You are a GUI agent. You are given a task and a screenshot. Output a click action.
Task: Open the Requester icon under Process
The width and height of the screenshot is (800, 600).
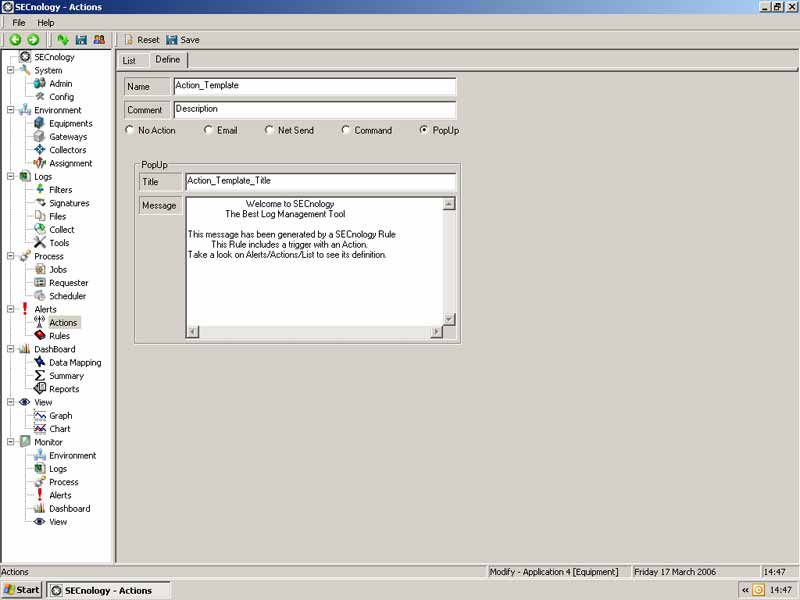coord(39,282)
